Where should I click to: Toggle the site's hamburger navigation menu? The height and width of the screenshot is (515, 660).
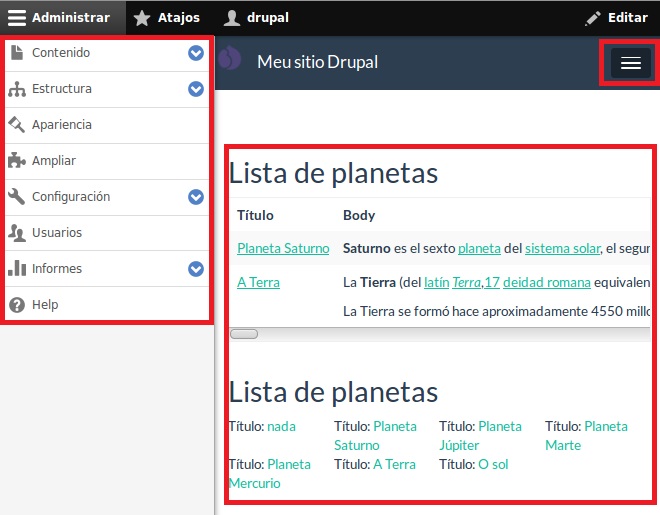[631, 63]
